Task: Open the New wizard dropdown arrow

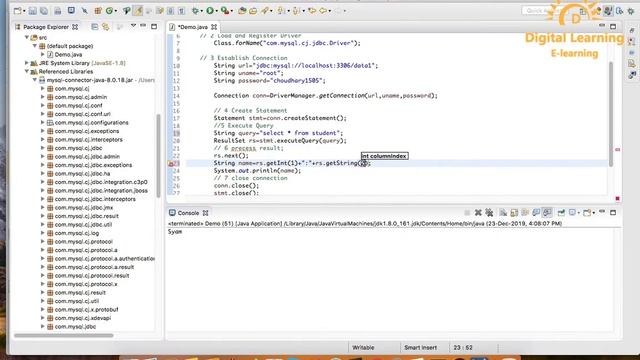Action: 24,11
